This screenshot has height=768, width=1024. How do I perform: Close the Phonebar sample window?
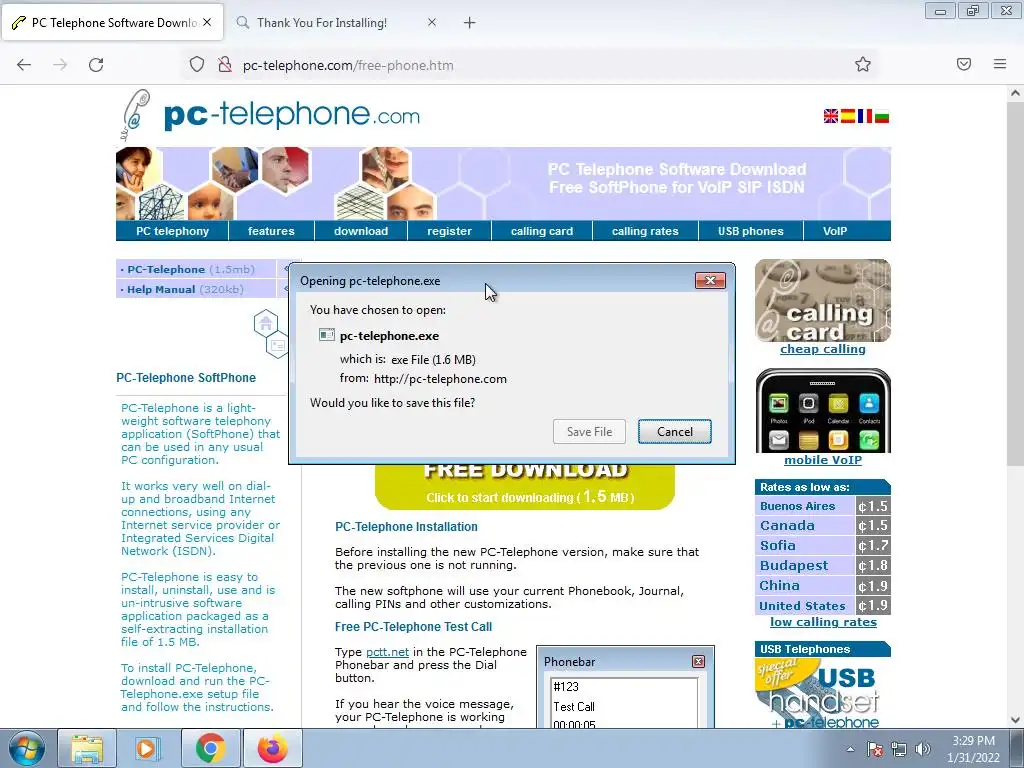coord(698,662)
